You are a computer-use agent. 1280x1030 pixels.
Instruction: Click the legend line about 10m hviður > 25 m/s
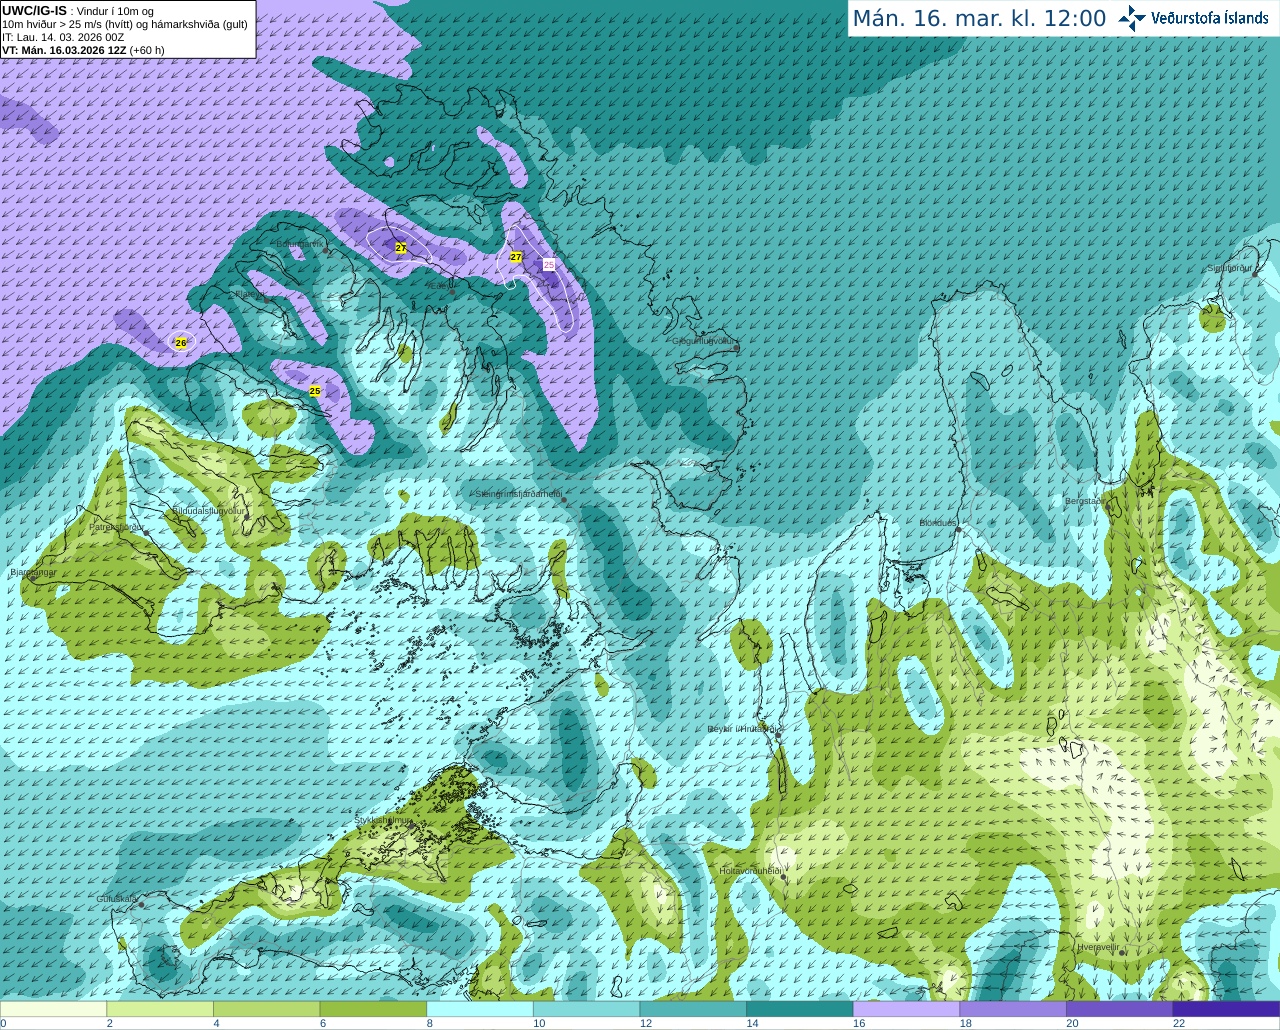pyautogui.click(x=125, y=24)
